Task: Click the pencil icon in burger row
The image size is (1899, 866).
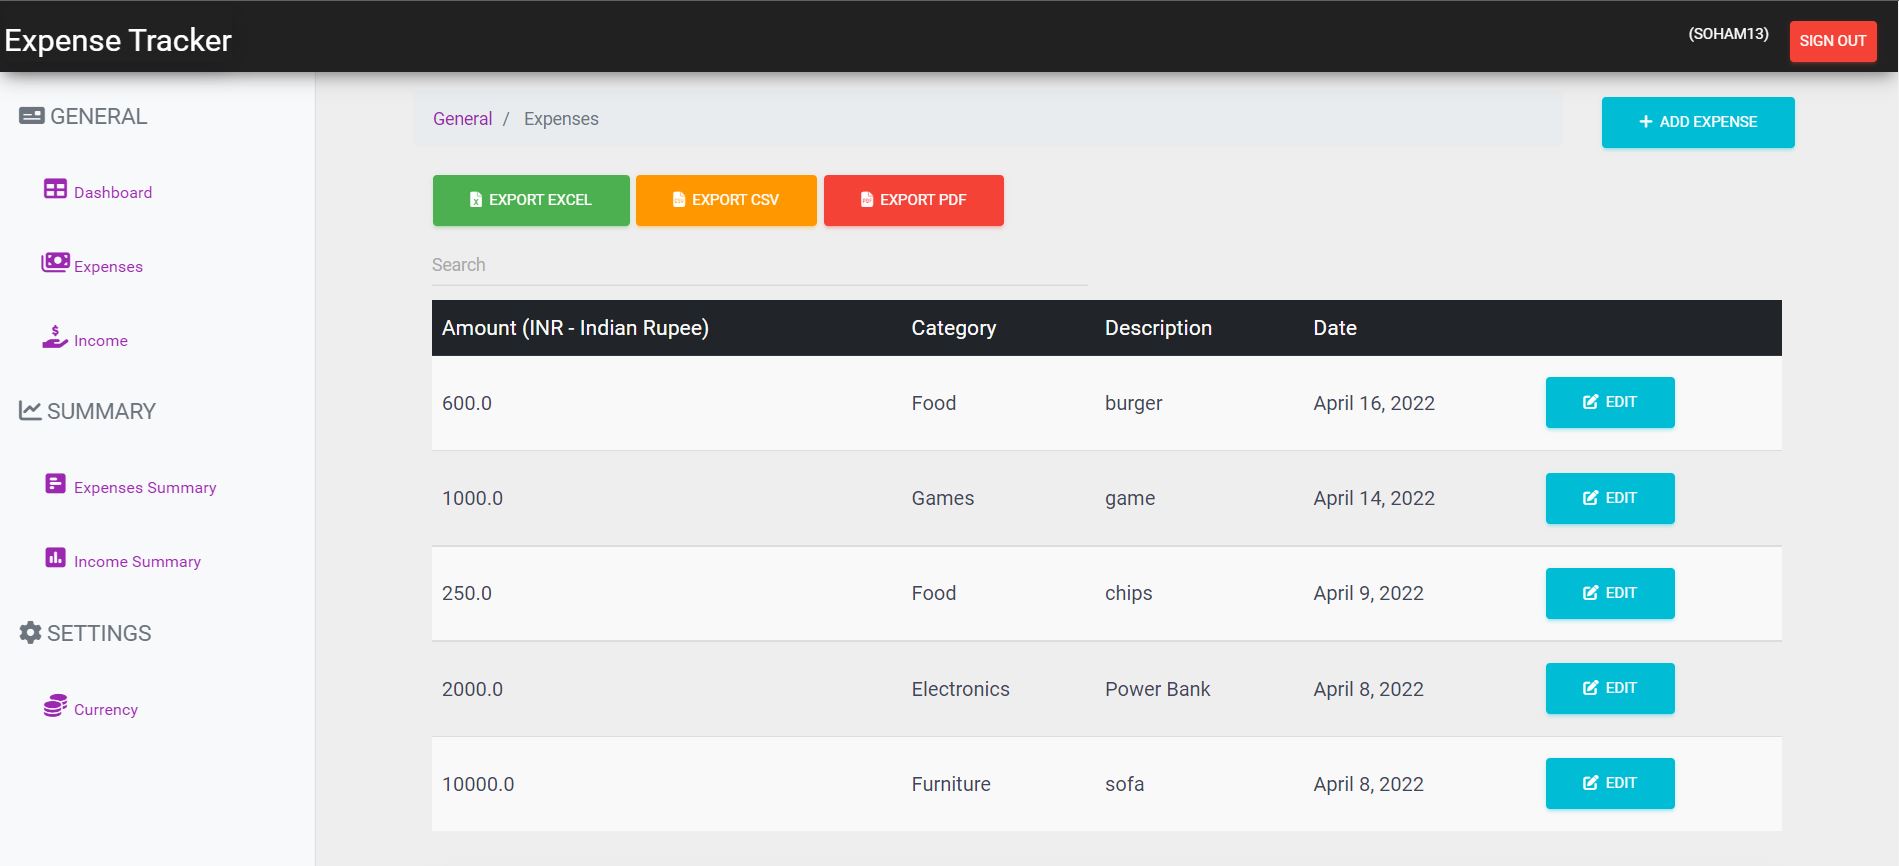Action: pyautogui.click(x=1590, y=402)
